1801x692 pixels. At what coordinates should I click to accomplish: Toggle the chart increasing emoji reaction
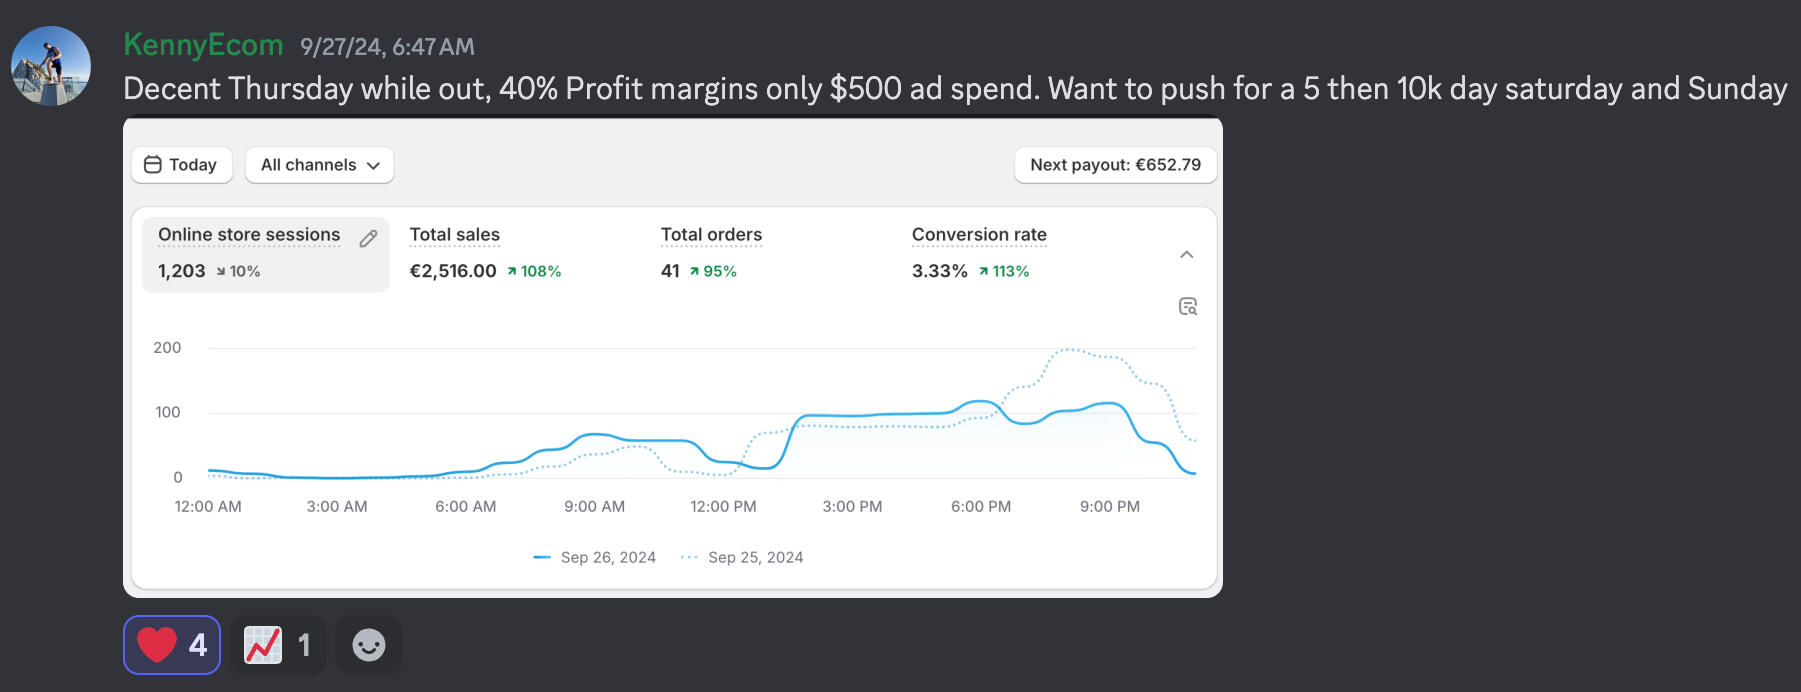277,645
